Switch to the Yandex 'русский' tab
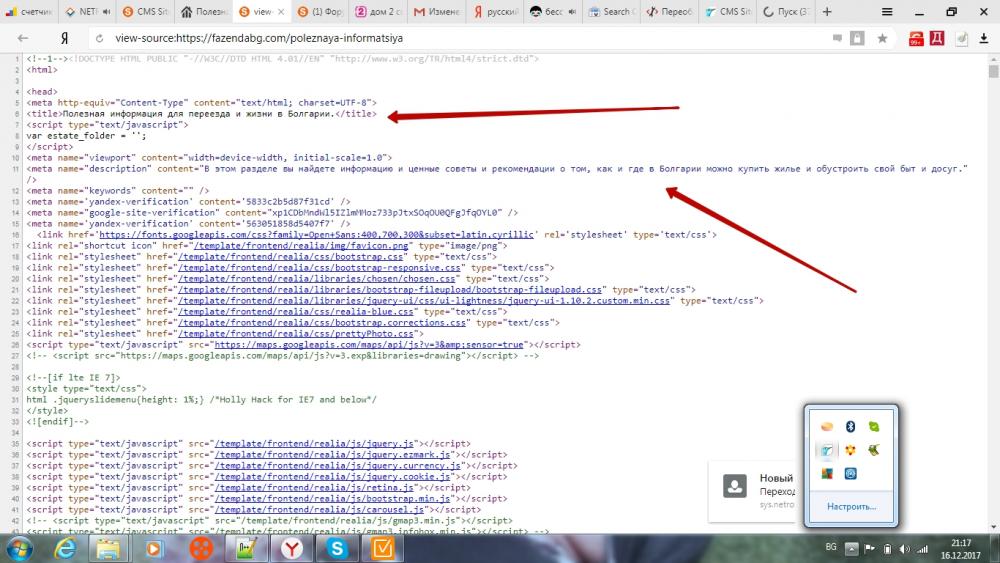 tap(495, 11)
